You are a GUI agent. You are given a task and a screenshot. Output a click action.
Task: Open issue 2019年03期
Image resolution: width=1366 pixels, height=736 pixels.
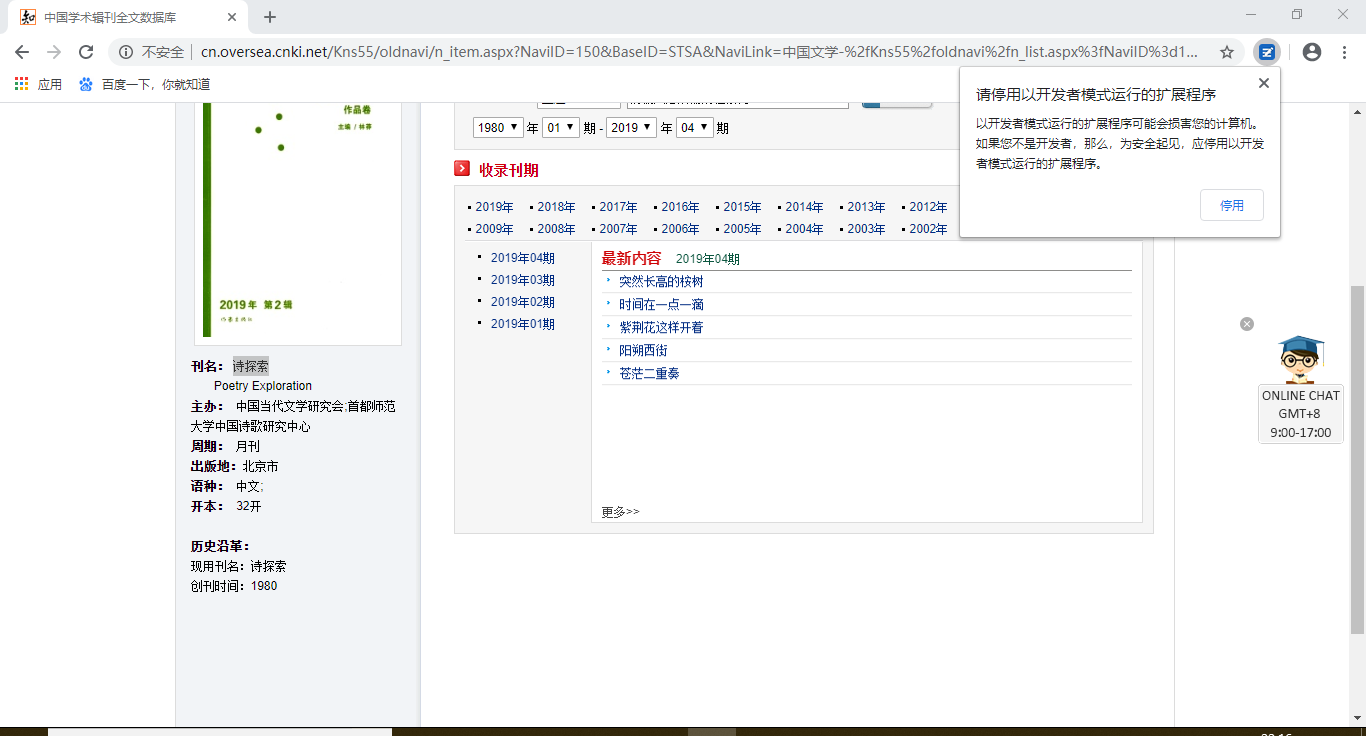click(522, 280)
